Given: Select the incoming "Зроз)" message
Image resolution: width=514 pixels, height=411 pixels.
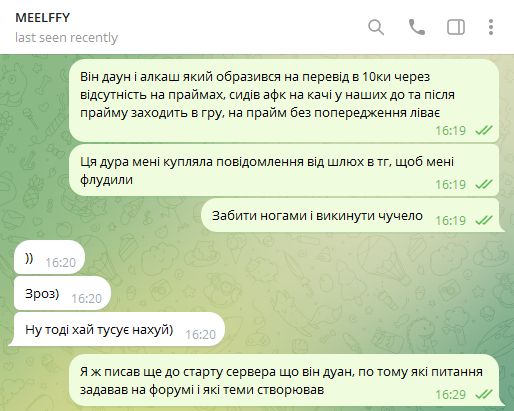Looking at the screenshot, I should (x=62, y=293).
